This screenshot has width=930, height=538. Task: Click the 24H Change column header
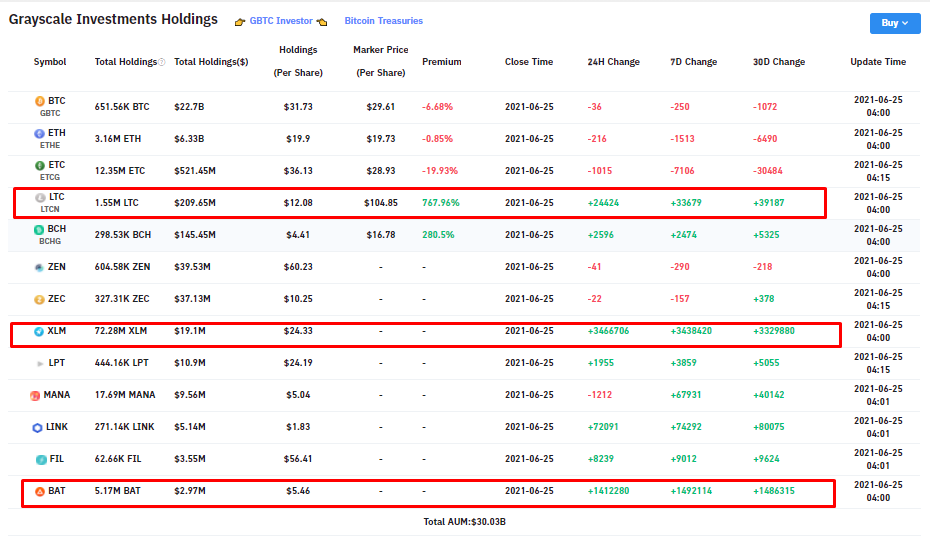[x=613, y=62]
